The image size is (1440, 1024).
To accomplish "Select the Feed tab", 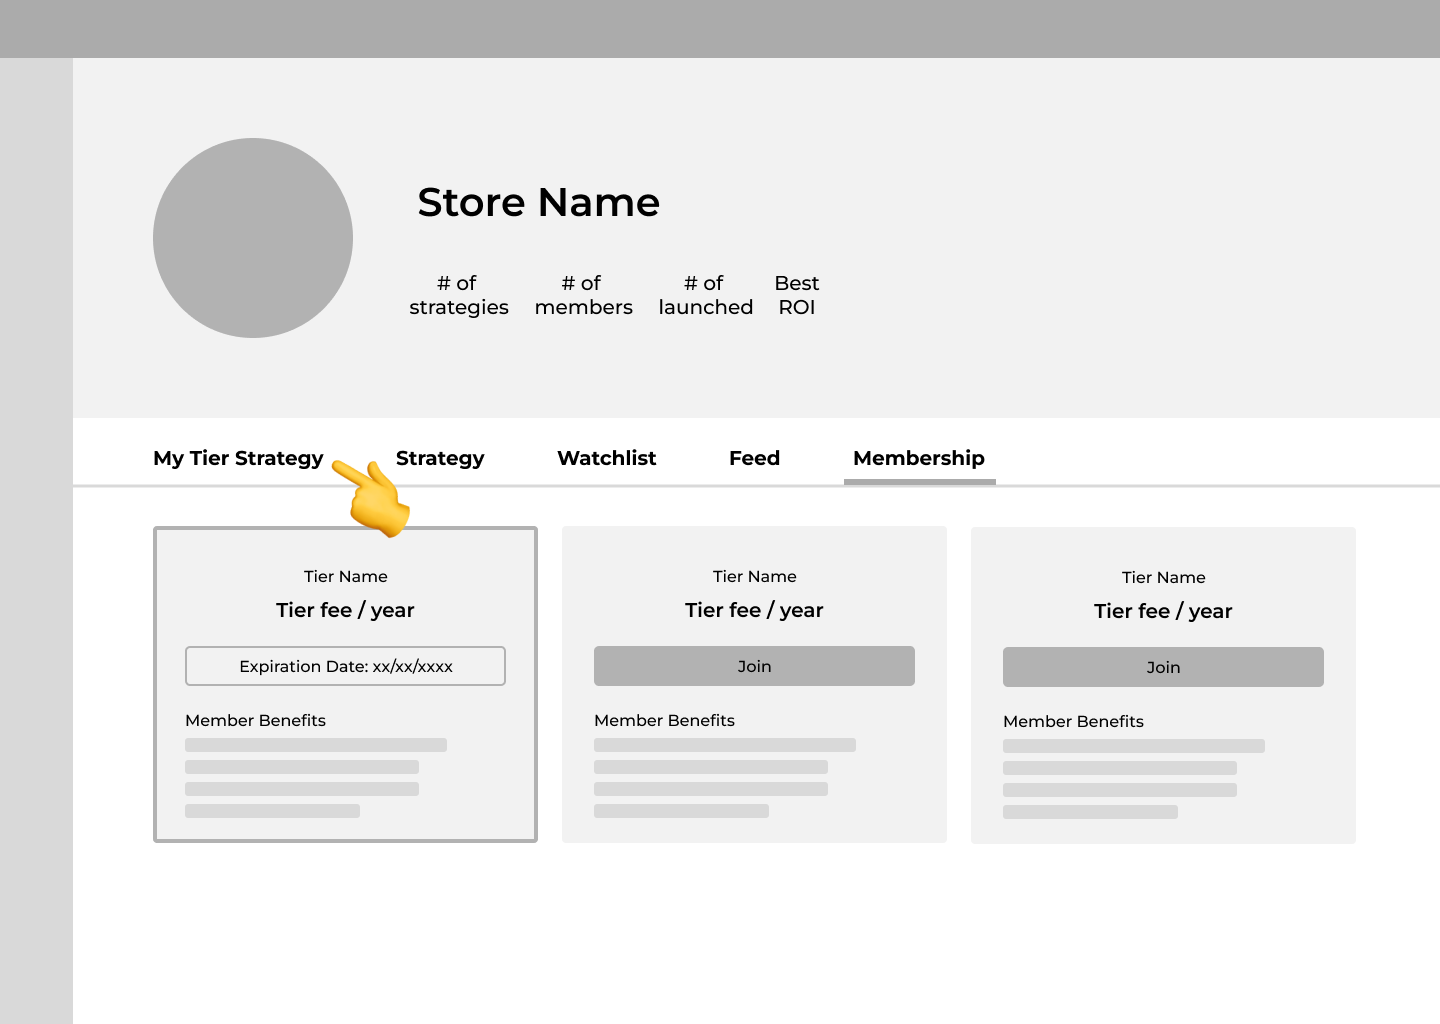I will pyautogui.click(x=754, y=458).
